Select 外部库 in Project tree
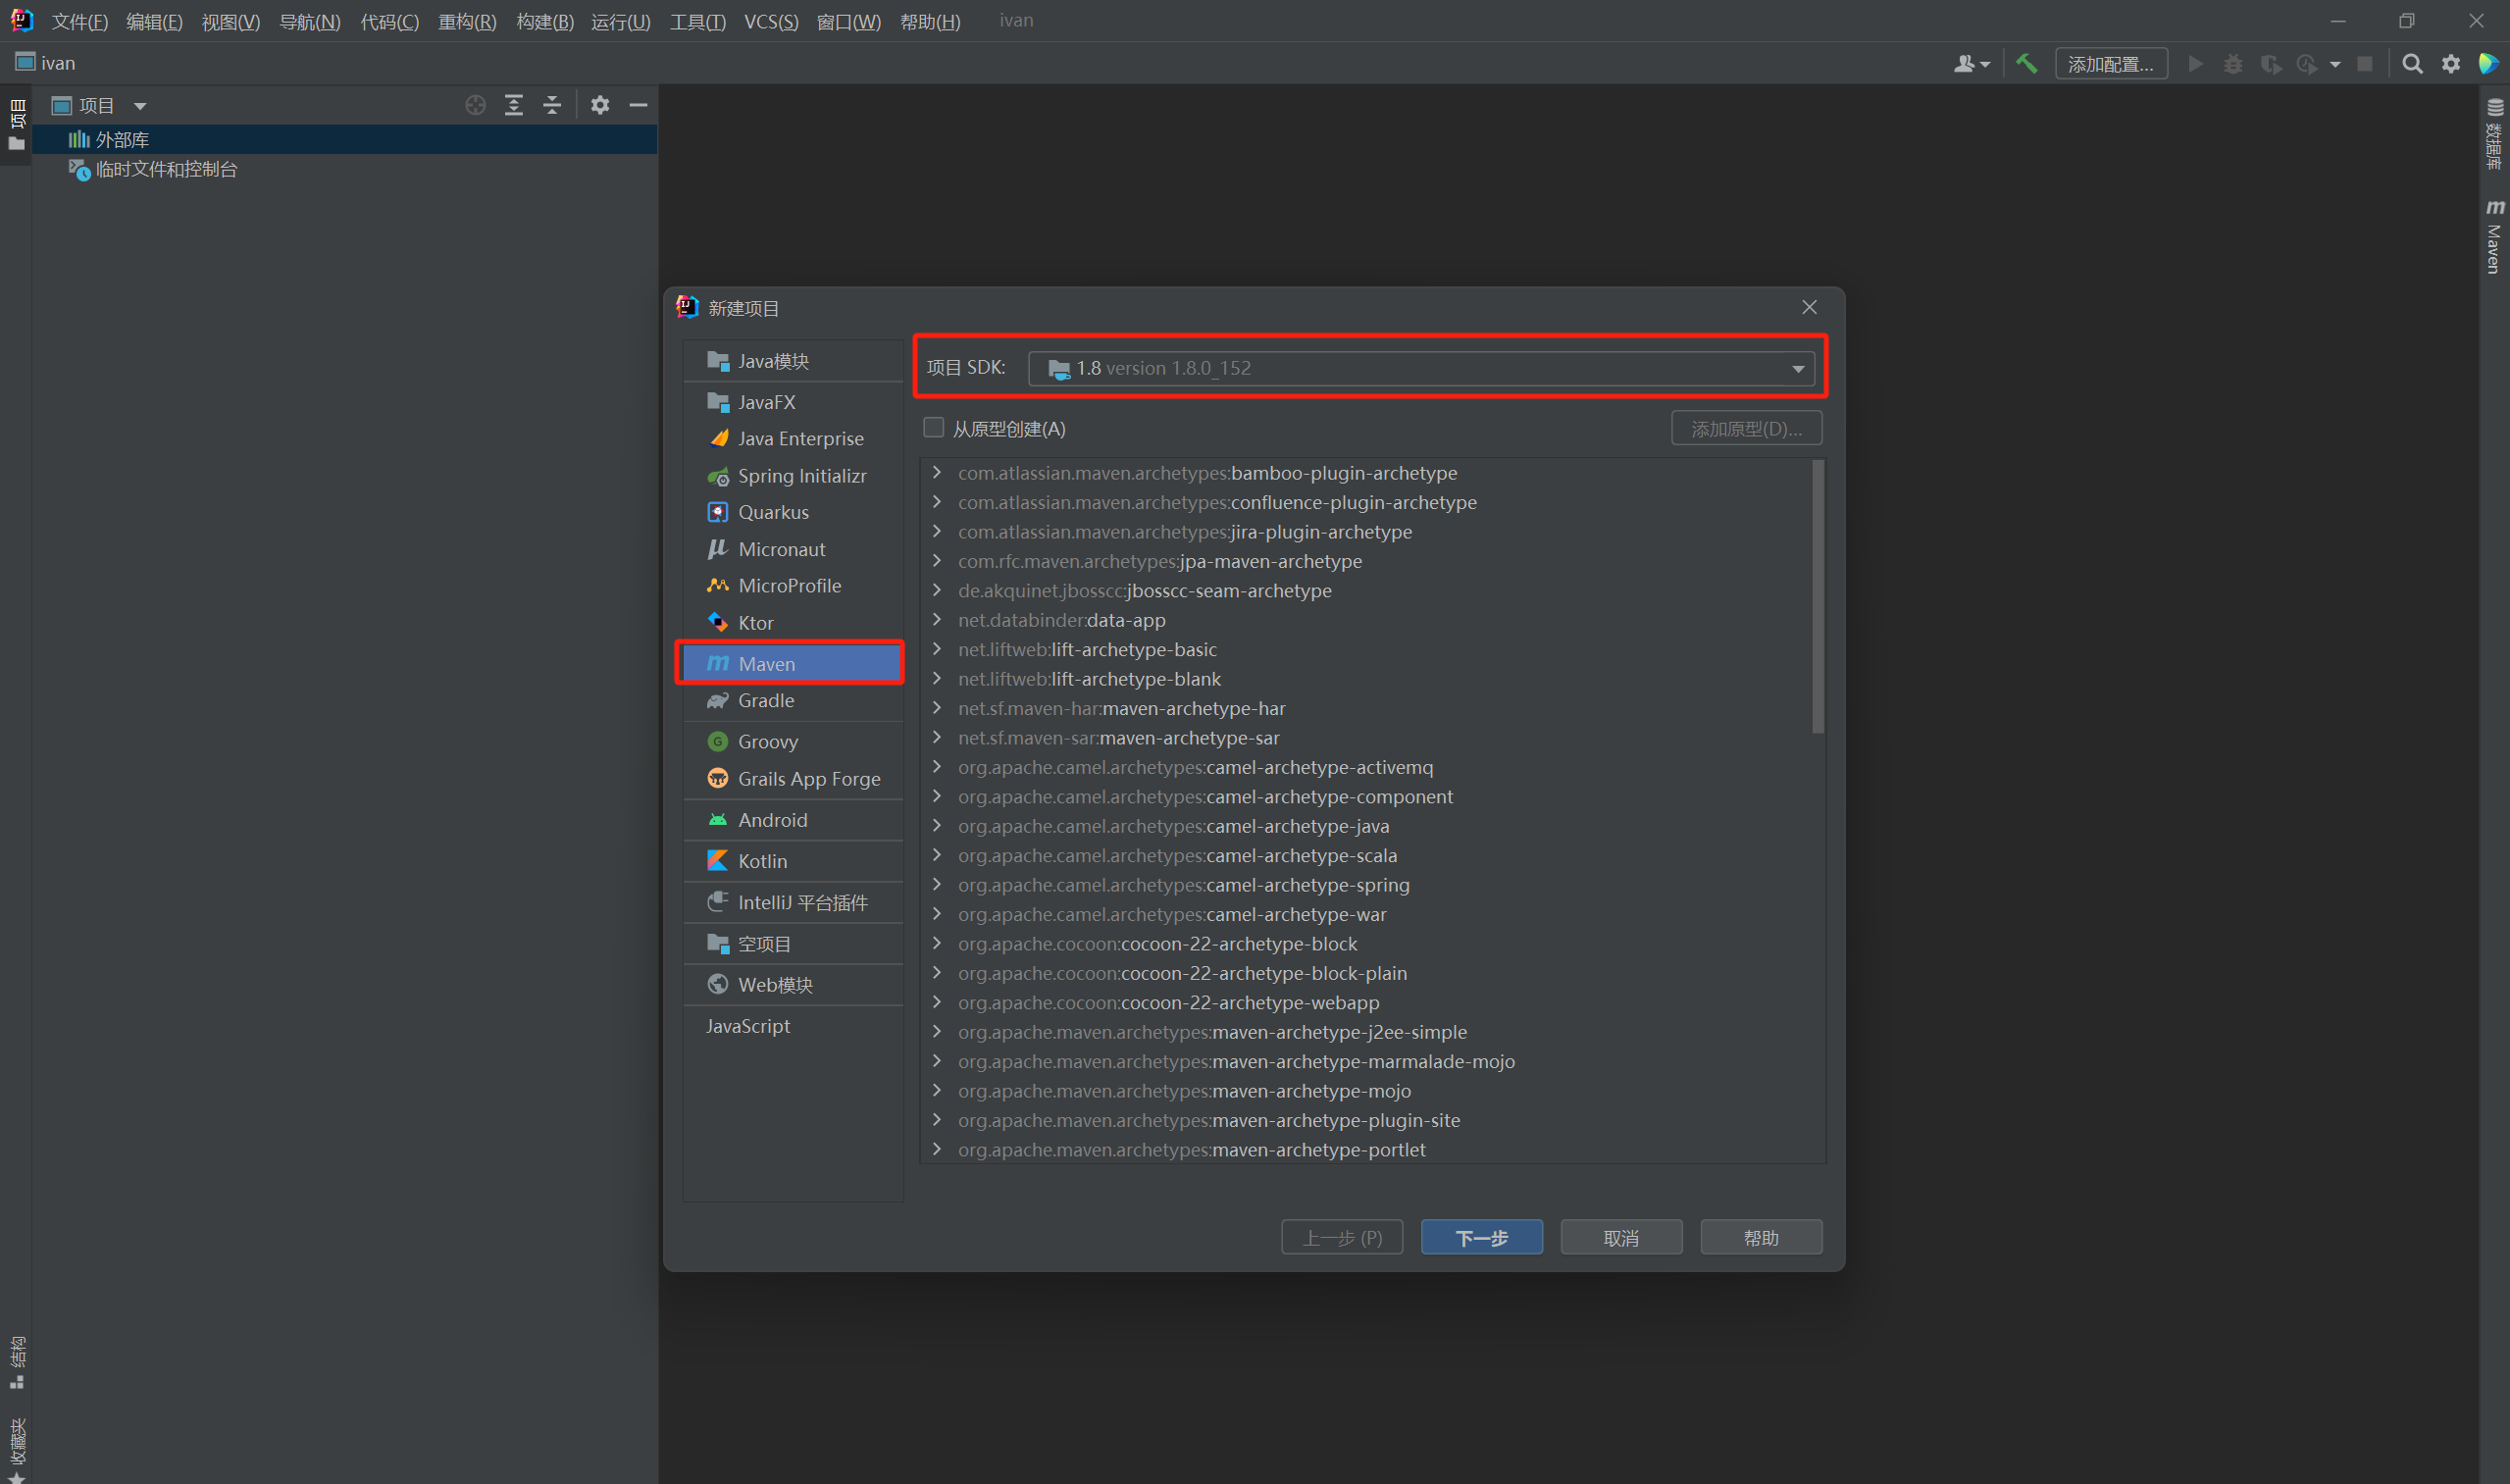Image resolution: width=2510 pixels, height=1484 pixels. tap(344, 140)
